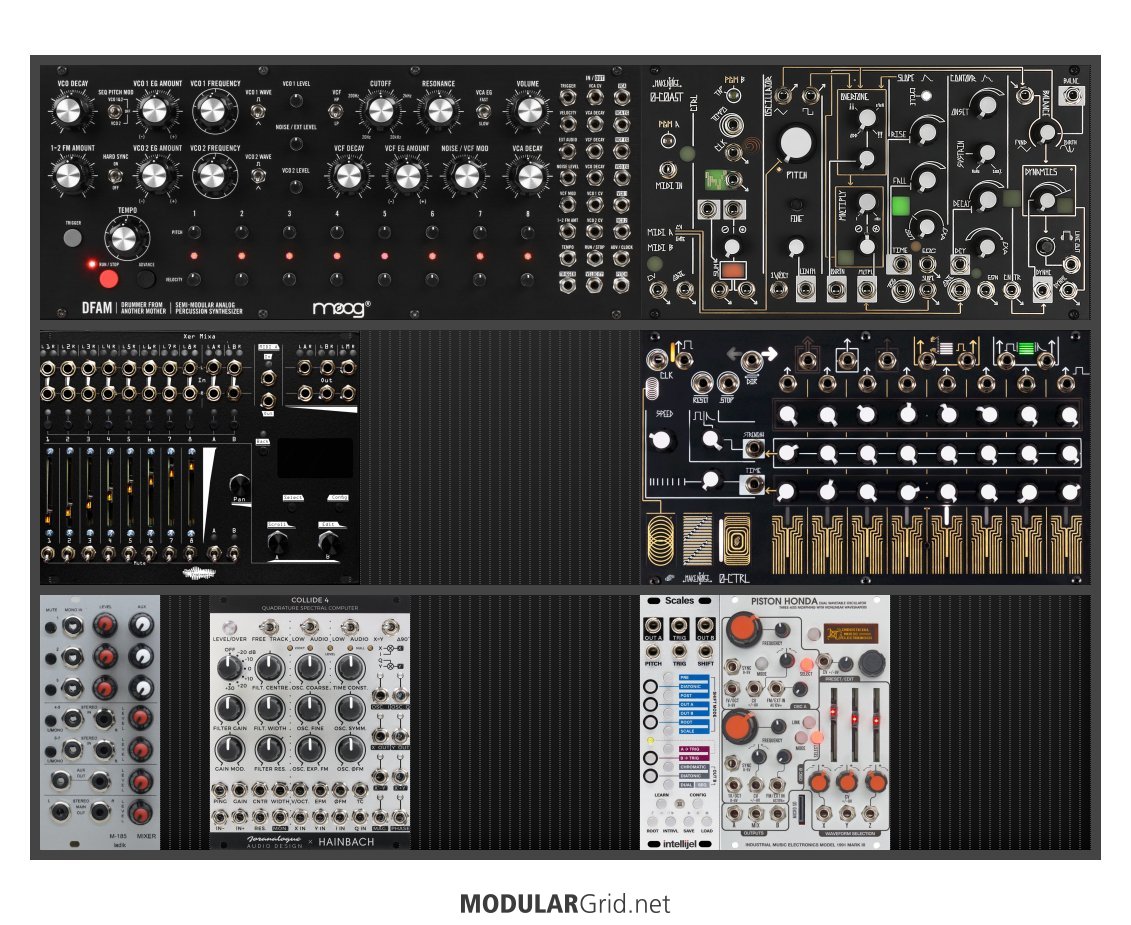The image size is (1131, 925).
Task: Click the Xer Mixa Pan knob
Action: click(x=239, y=485)
